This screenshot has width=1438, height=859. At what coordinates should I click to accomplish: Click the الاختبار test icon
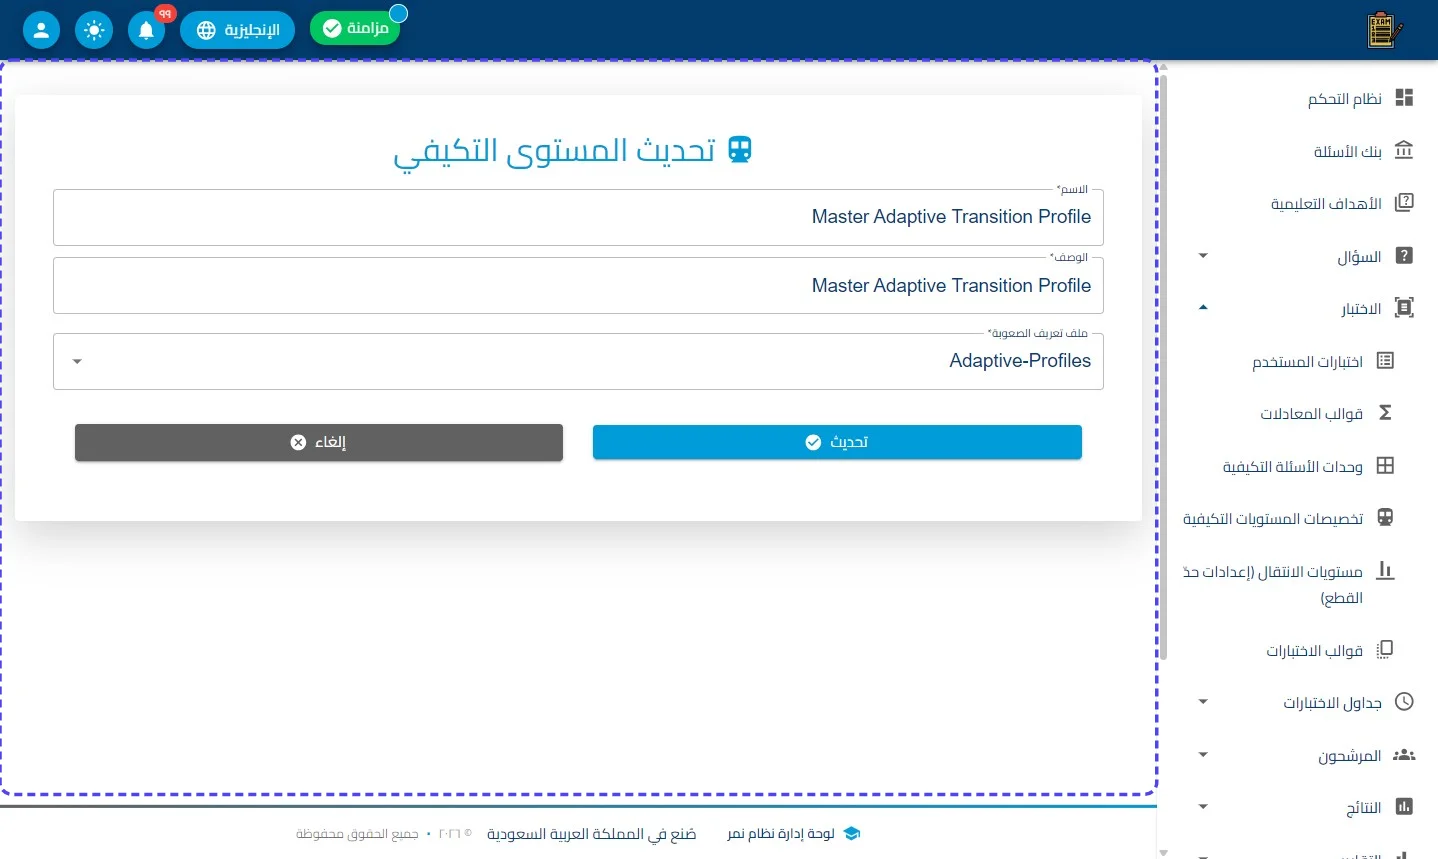tap(1404, 308)
